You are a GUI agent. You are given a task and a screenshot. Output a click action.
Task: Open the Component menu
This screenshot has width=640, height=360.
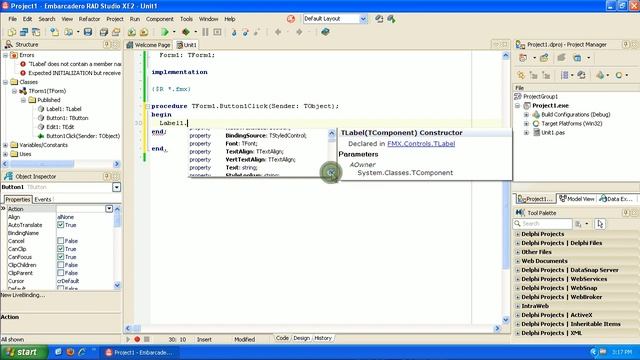[160, 19]
